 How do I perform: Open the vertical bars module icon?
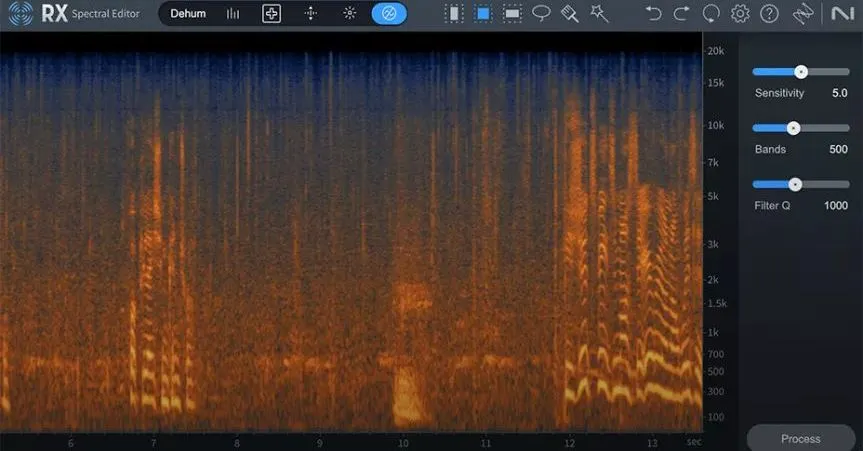tap(233, 14)
